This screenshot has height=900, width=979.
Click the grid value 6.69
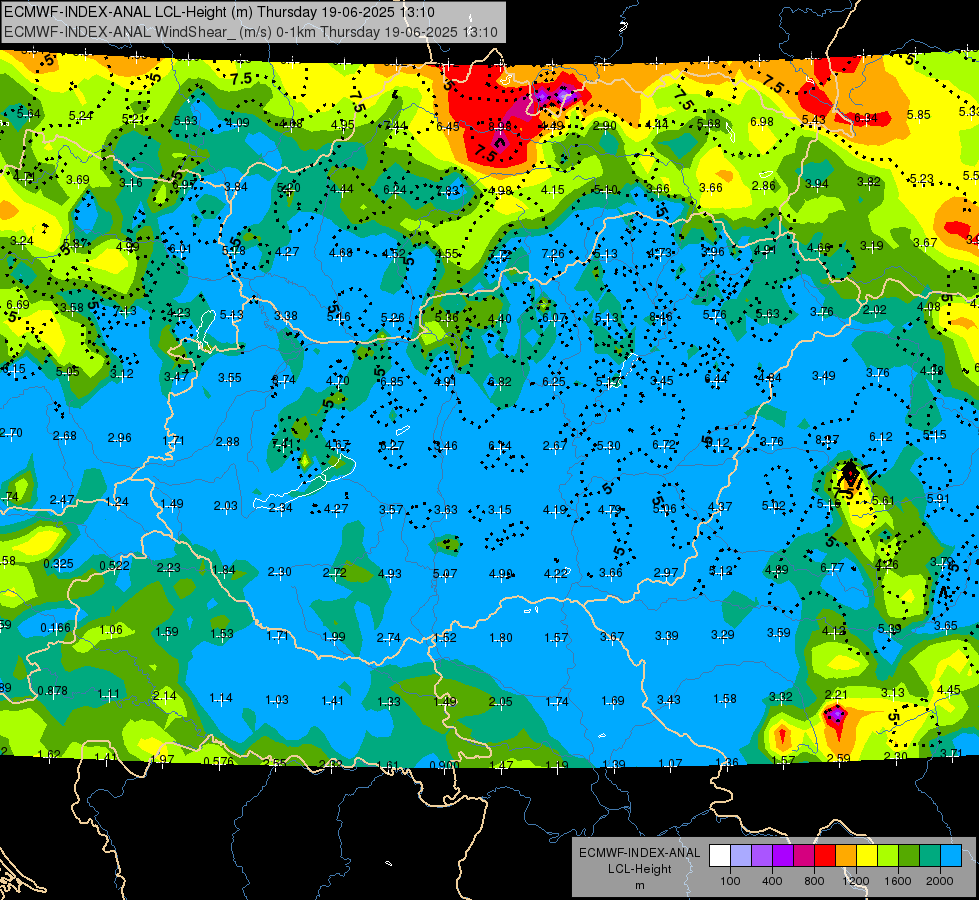coord(17,305)
